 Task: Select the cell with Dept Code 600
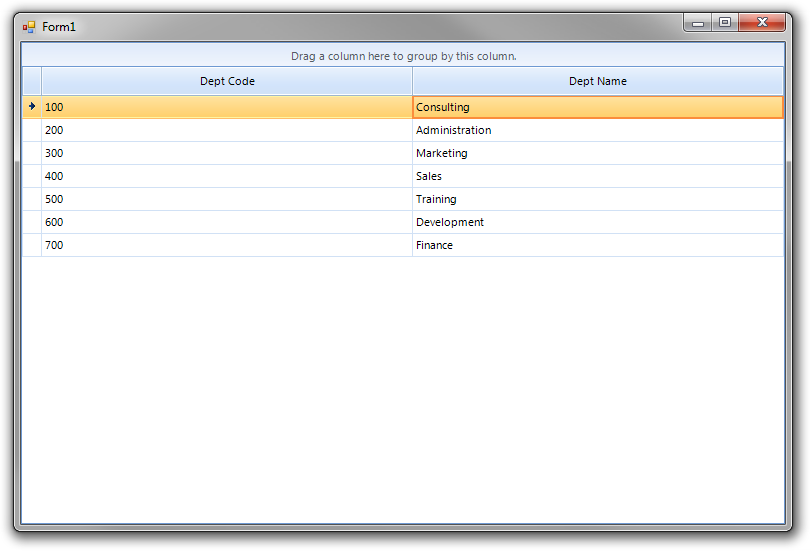click(x=227, y=222)
